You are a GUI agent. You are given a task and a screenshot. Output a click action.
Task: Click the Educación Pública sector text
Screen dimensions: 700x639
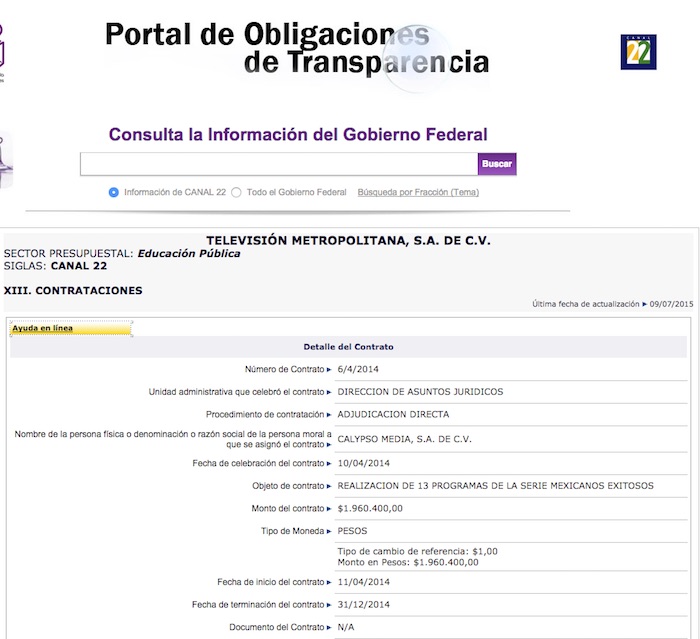[189, 254]
